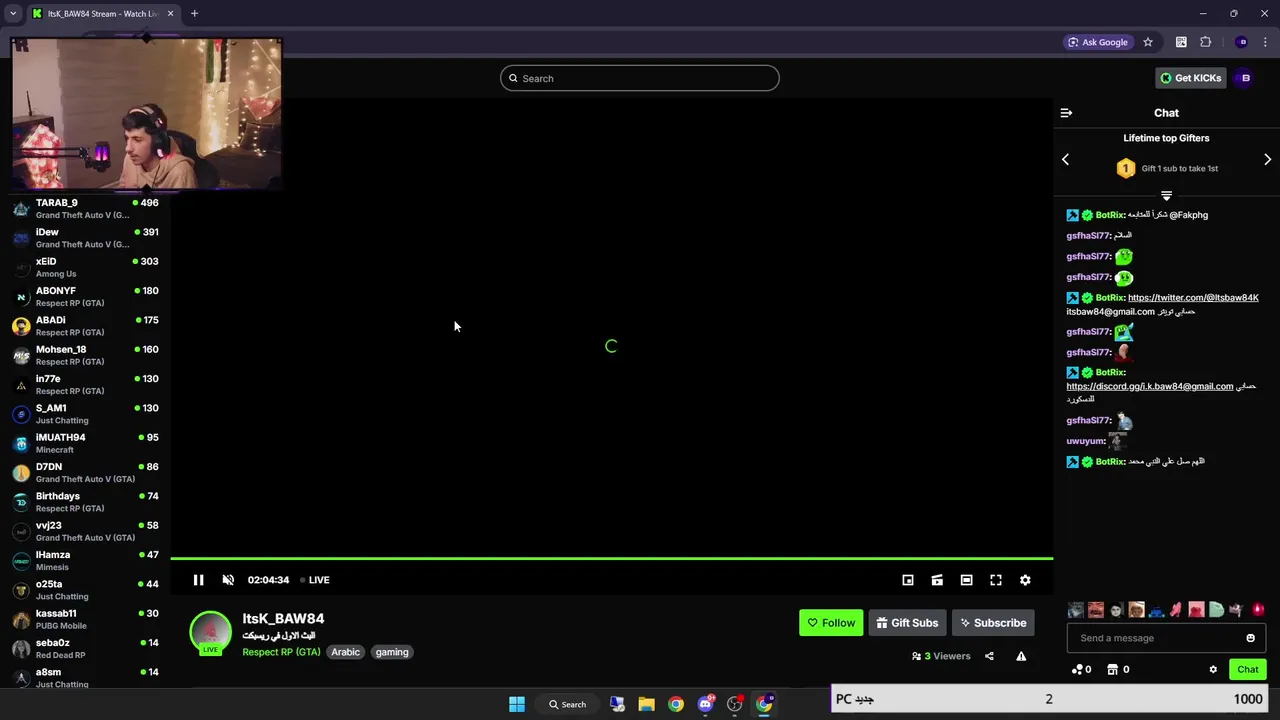Open seba0z Red Dead RP channel

[x=85, y=649]
